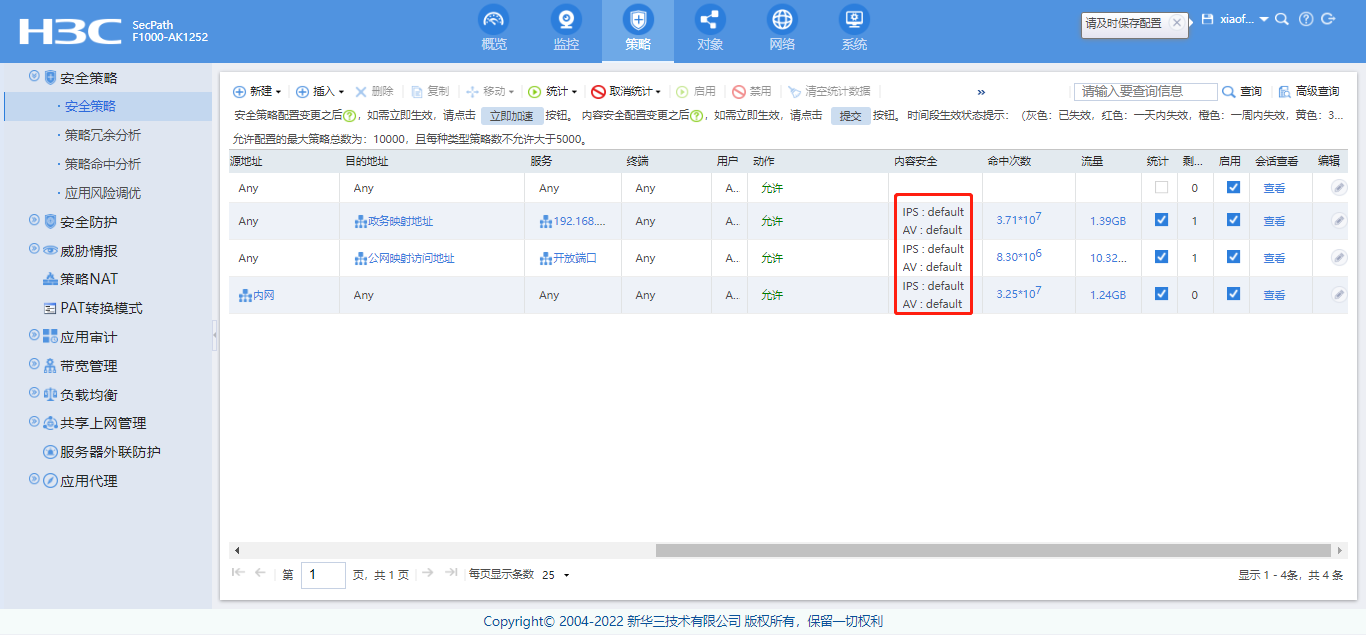Open 策略命中分析 in sidebar

102,164
